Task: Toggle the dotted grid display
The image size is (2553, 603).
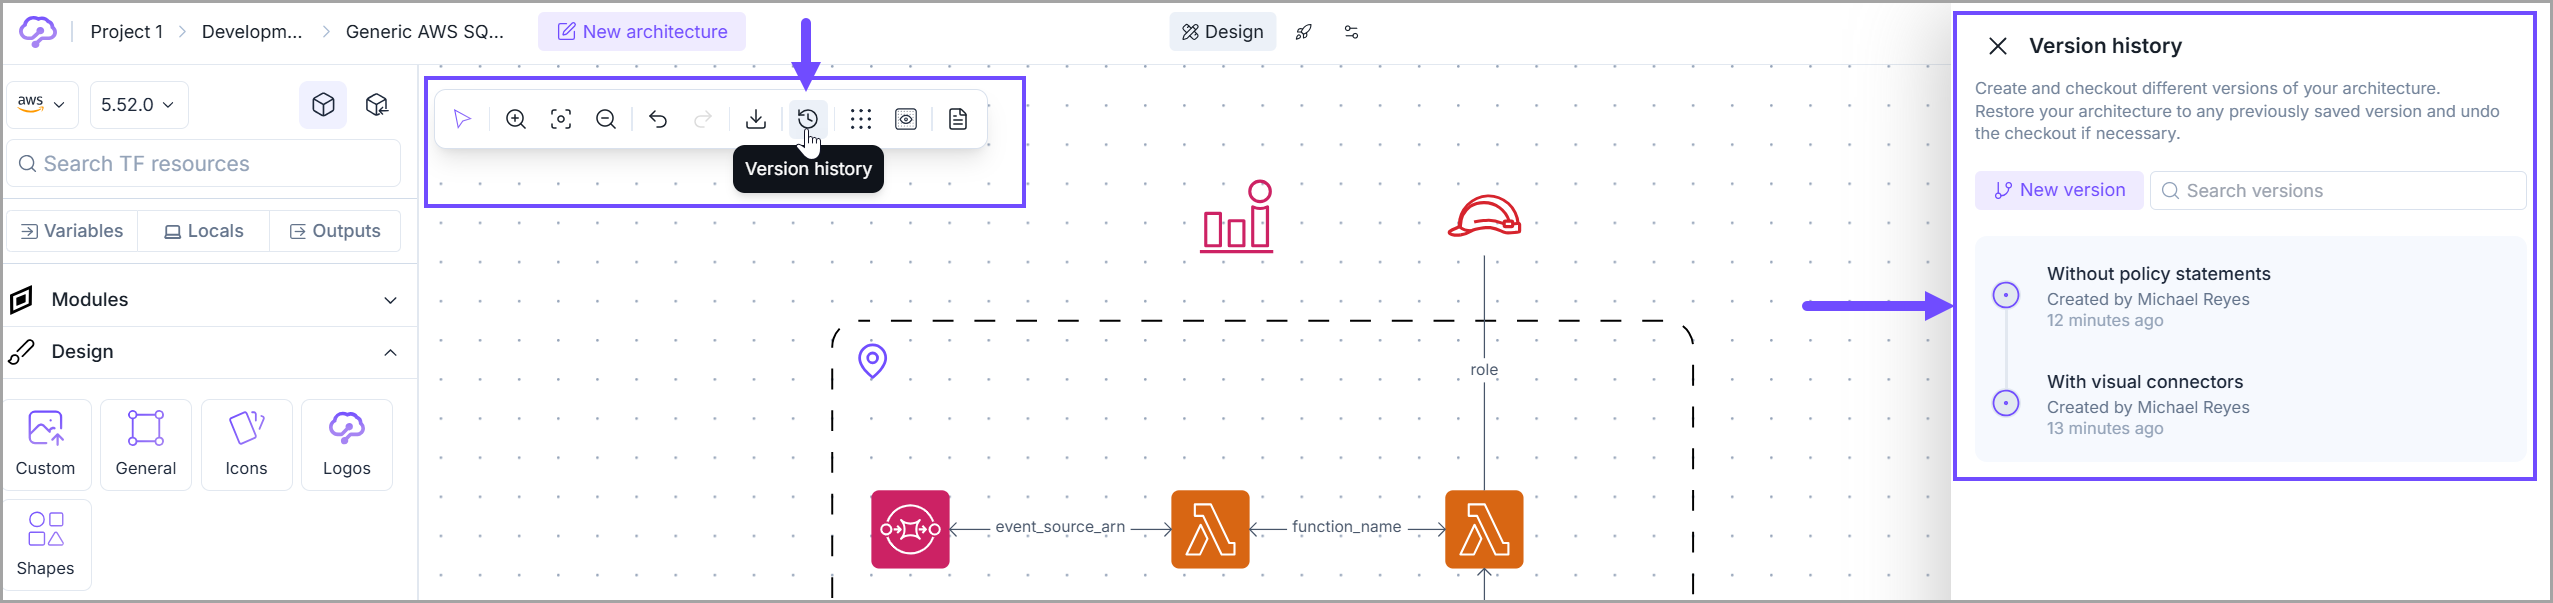Action: tap(860, 120)
